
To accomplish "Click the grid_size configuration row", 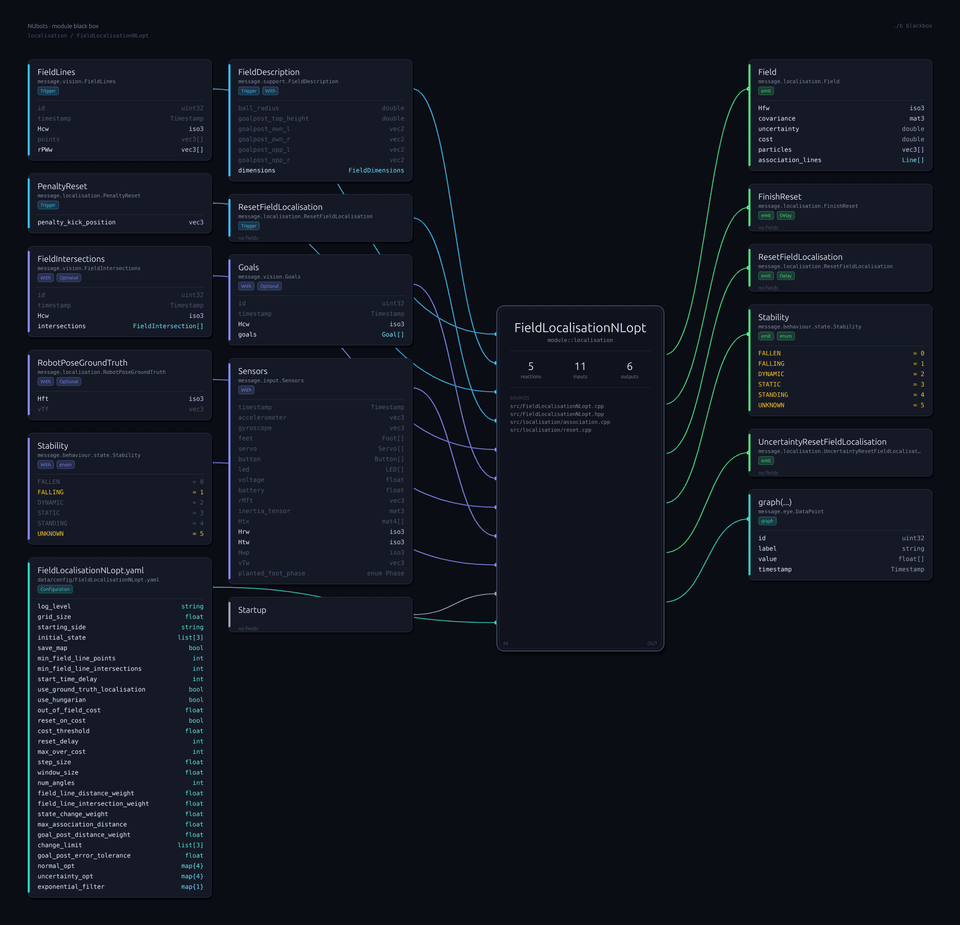I will pos(120,617).
